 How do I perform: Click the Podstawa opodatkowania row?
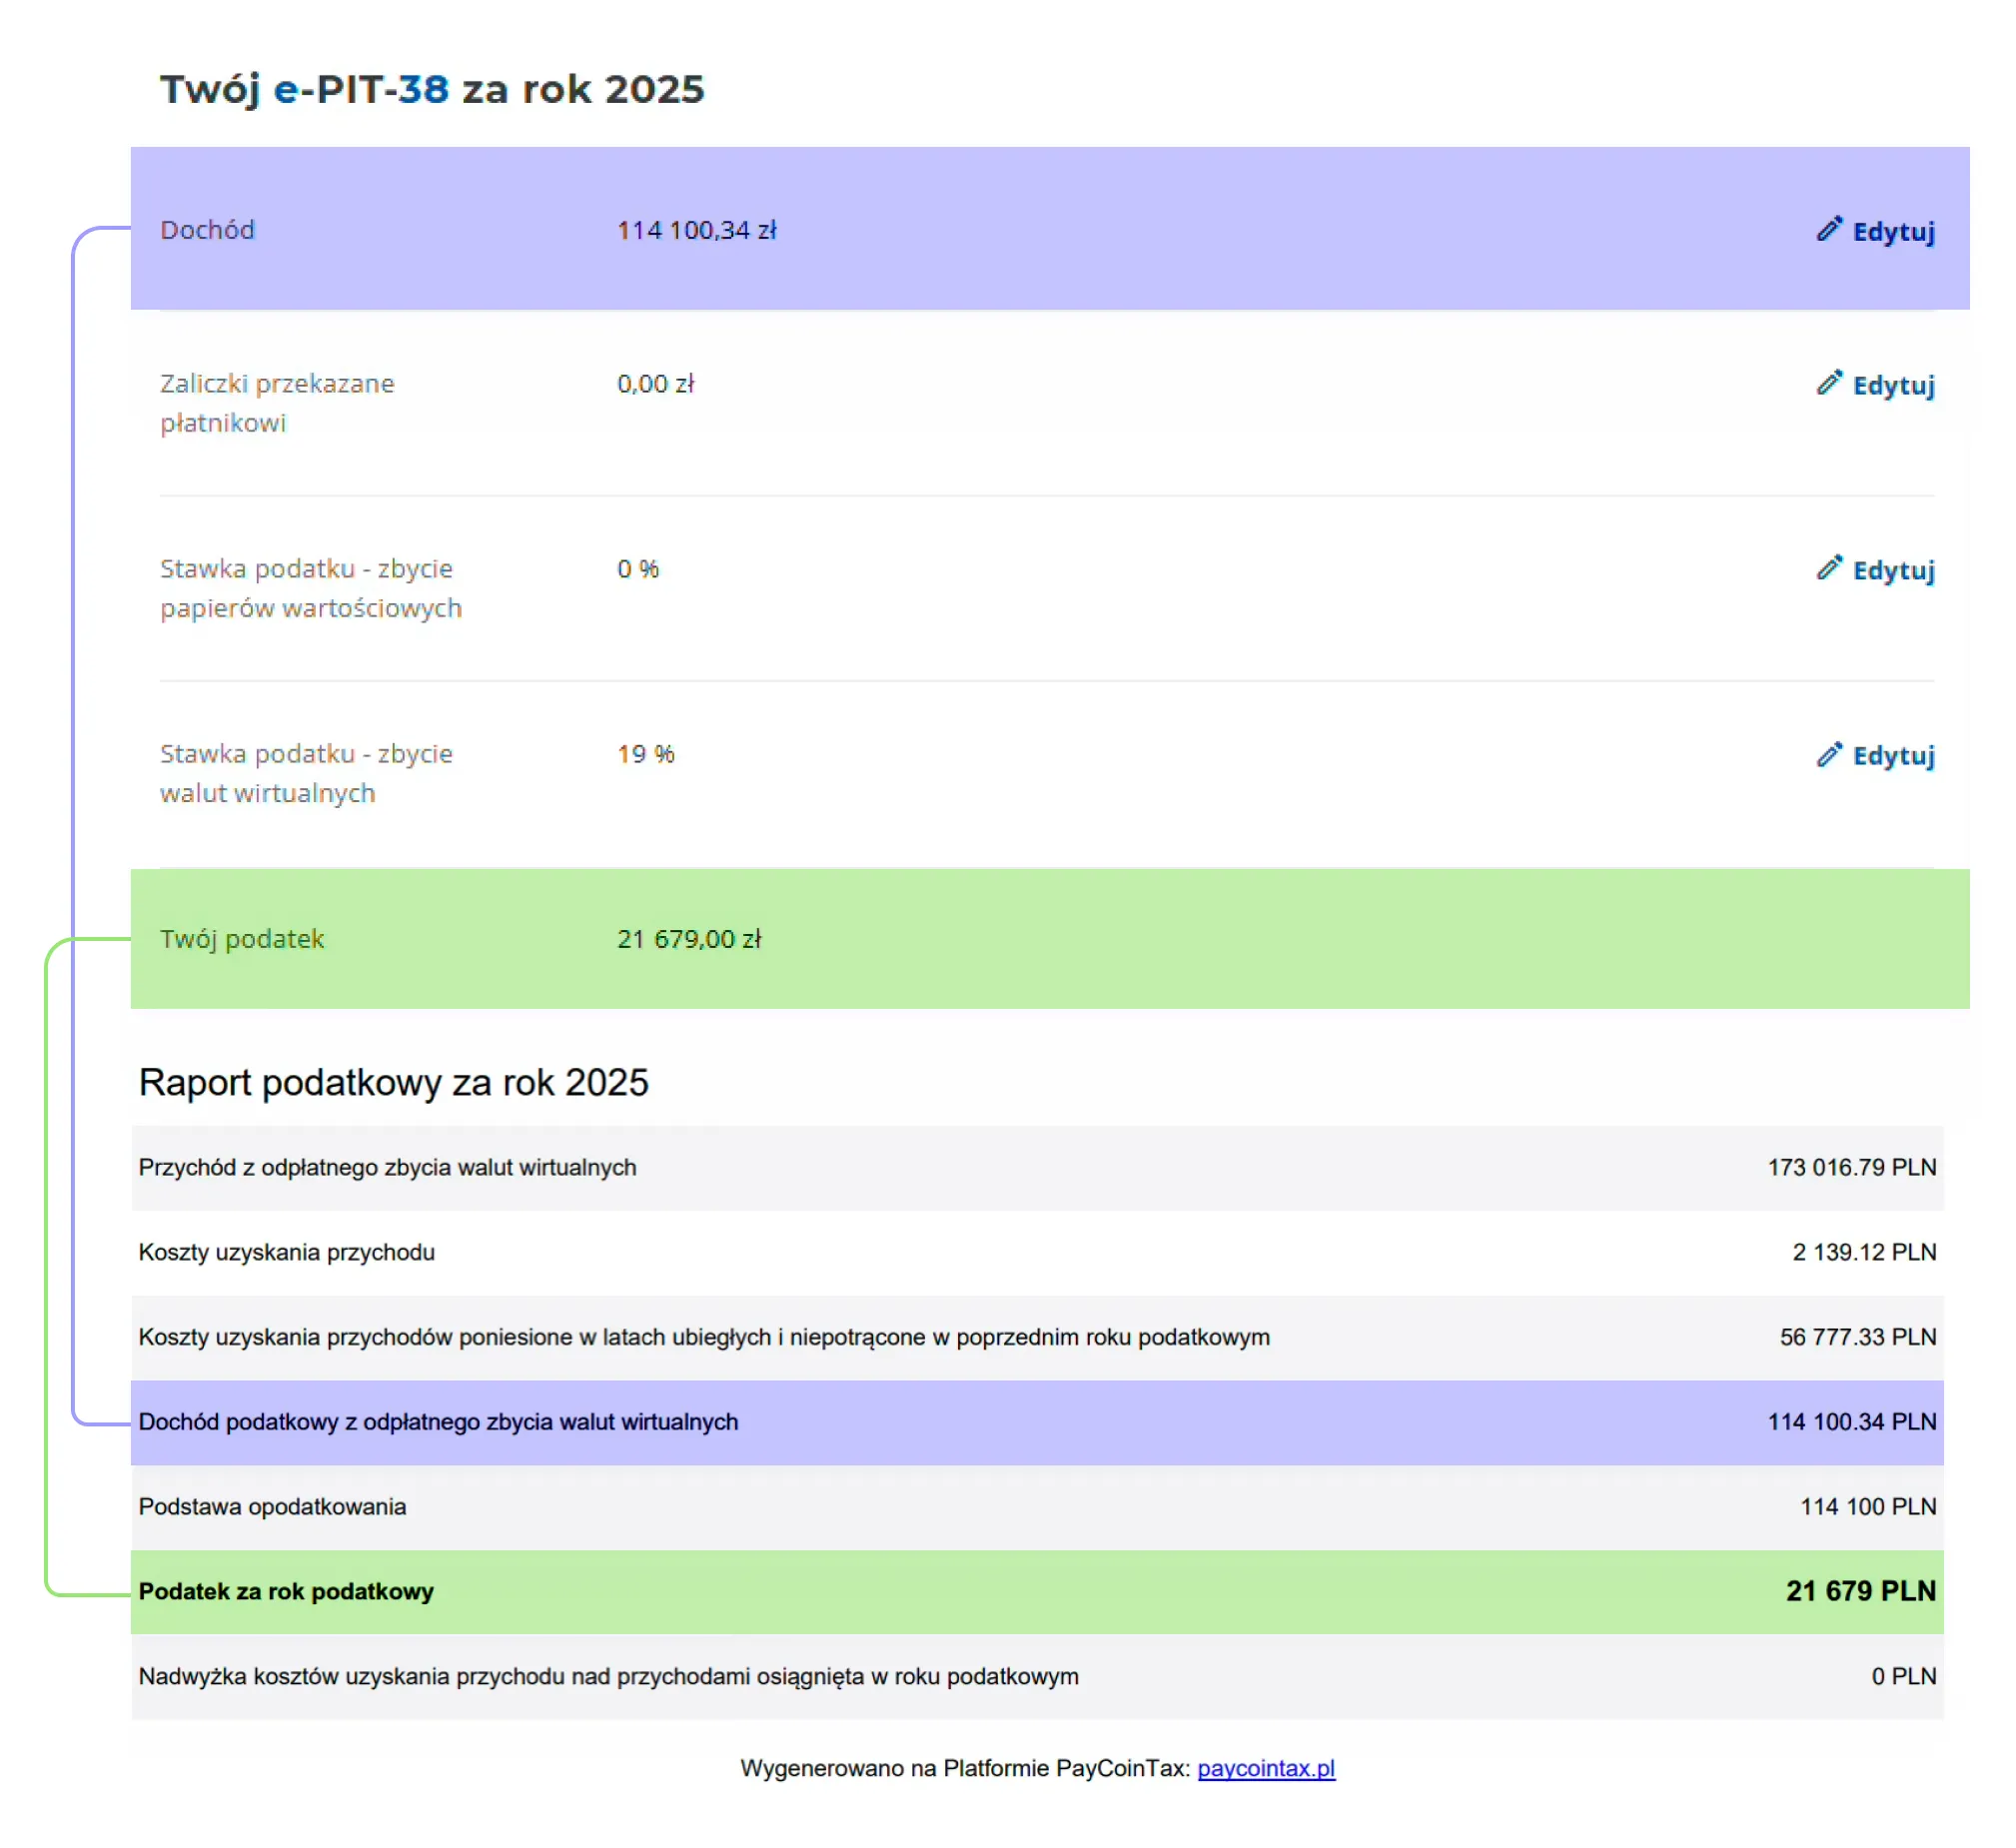(1037, 1507)
